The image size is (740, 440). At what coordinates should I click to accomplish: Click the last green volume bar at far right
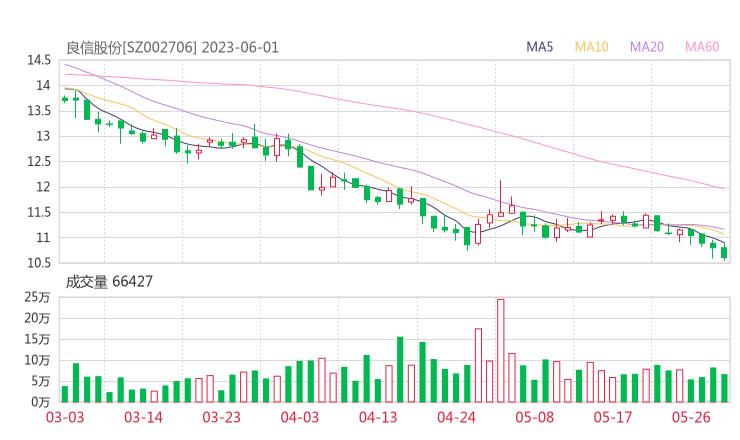pyautogui.click(x=724, y=388)
